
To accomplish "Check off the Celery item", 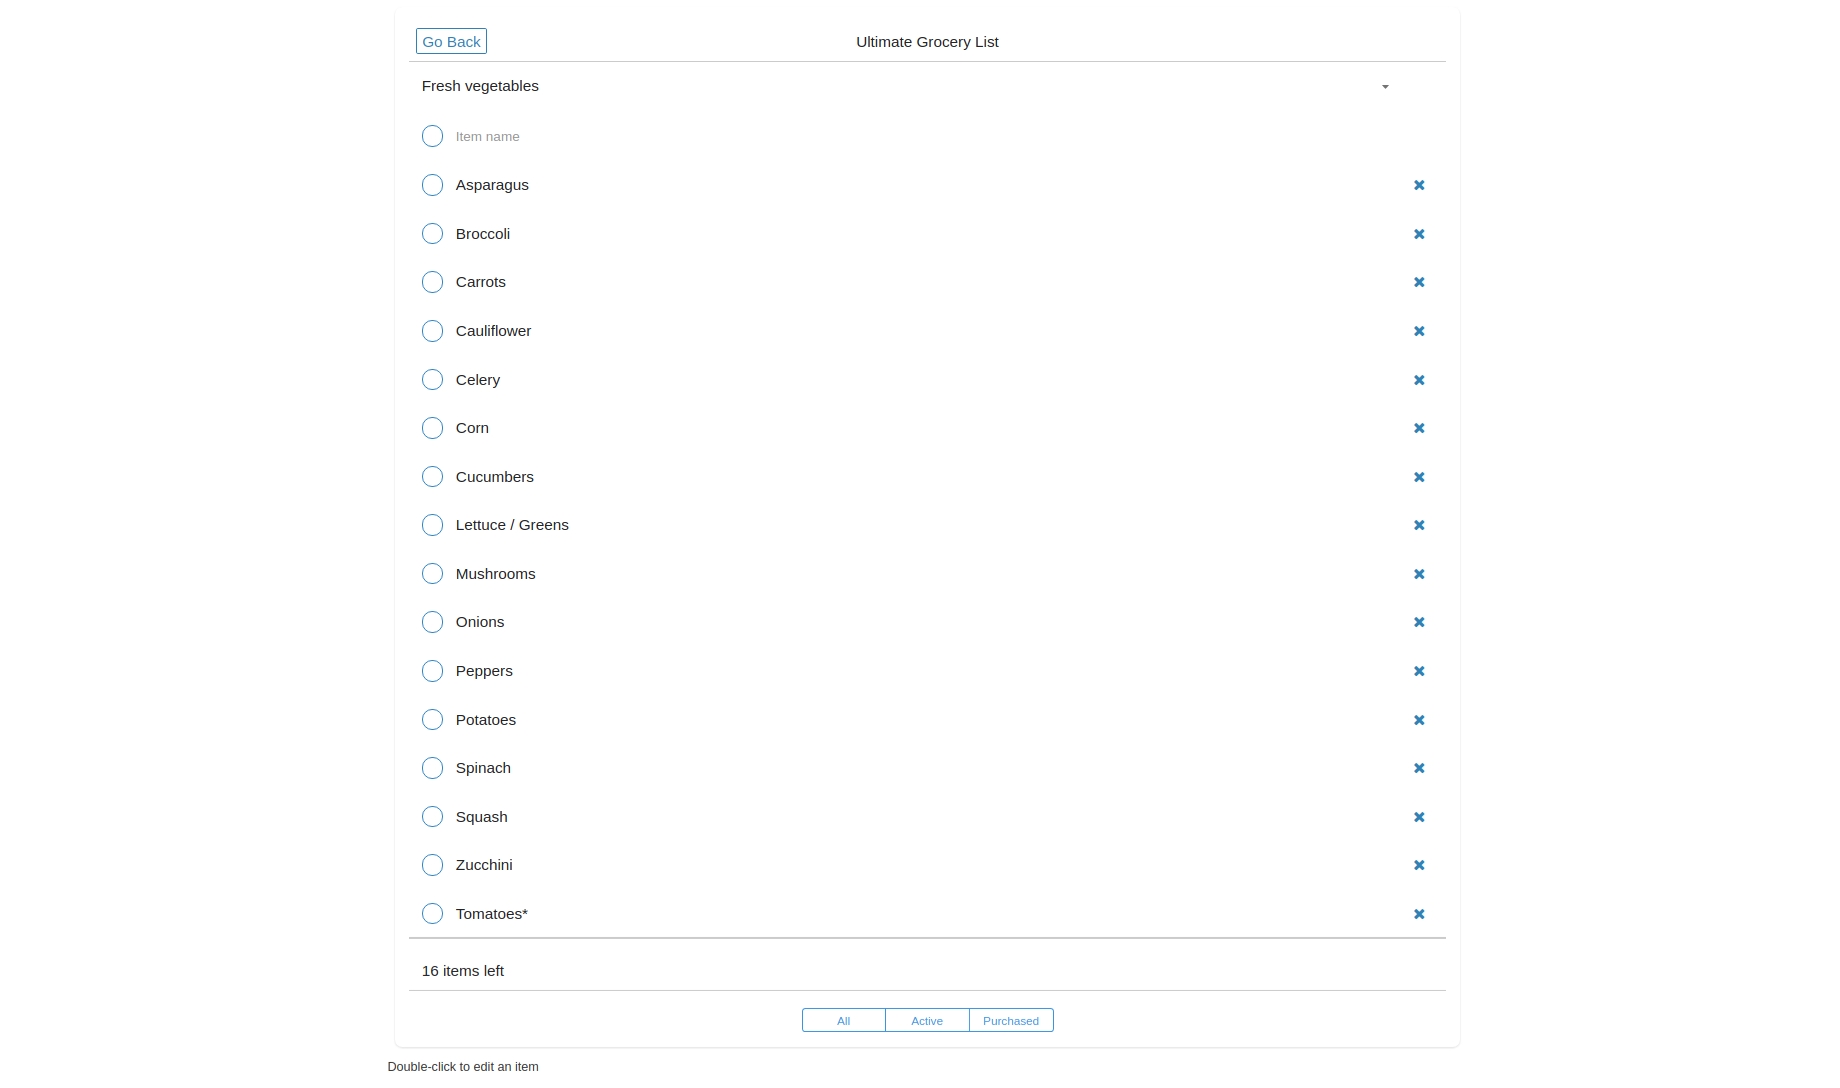I will pos(432,380).
